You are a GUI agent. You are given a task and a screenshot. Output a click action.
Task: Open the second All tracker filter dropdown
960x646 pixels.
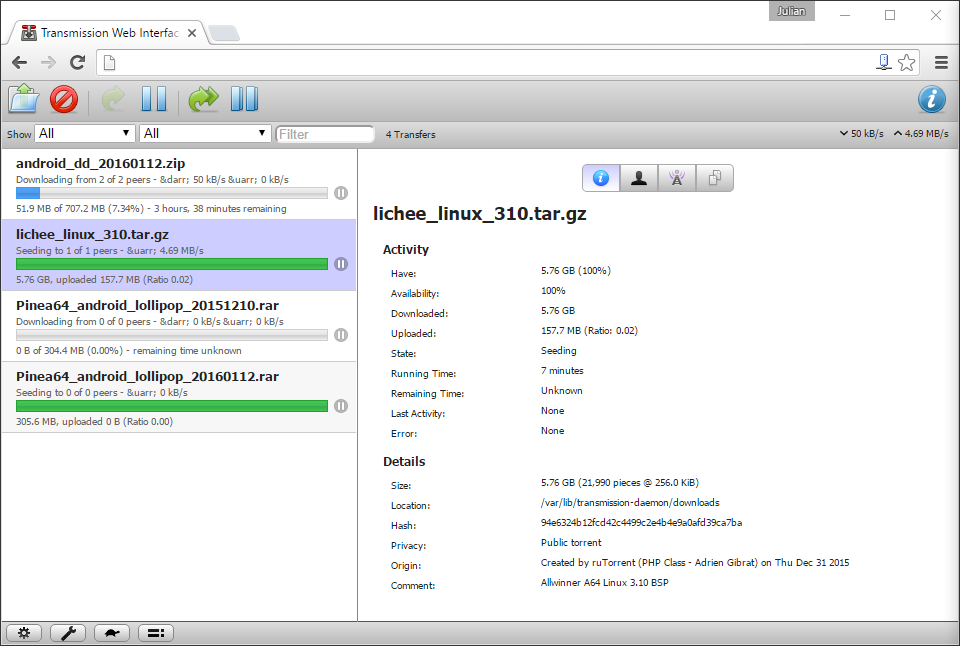click(205, 133)
